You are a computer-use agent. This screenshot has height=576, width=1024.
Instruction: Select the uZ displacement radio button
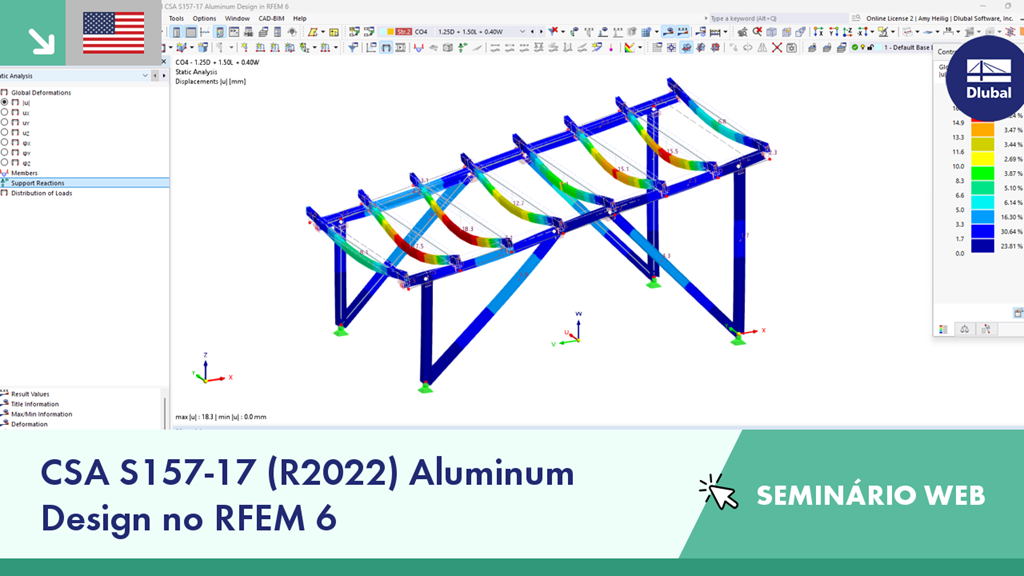pyautogui.click(x=5, y=133)
